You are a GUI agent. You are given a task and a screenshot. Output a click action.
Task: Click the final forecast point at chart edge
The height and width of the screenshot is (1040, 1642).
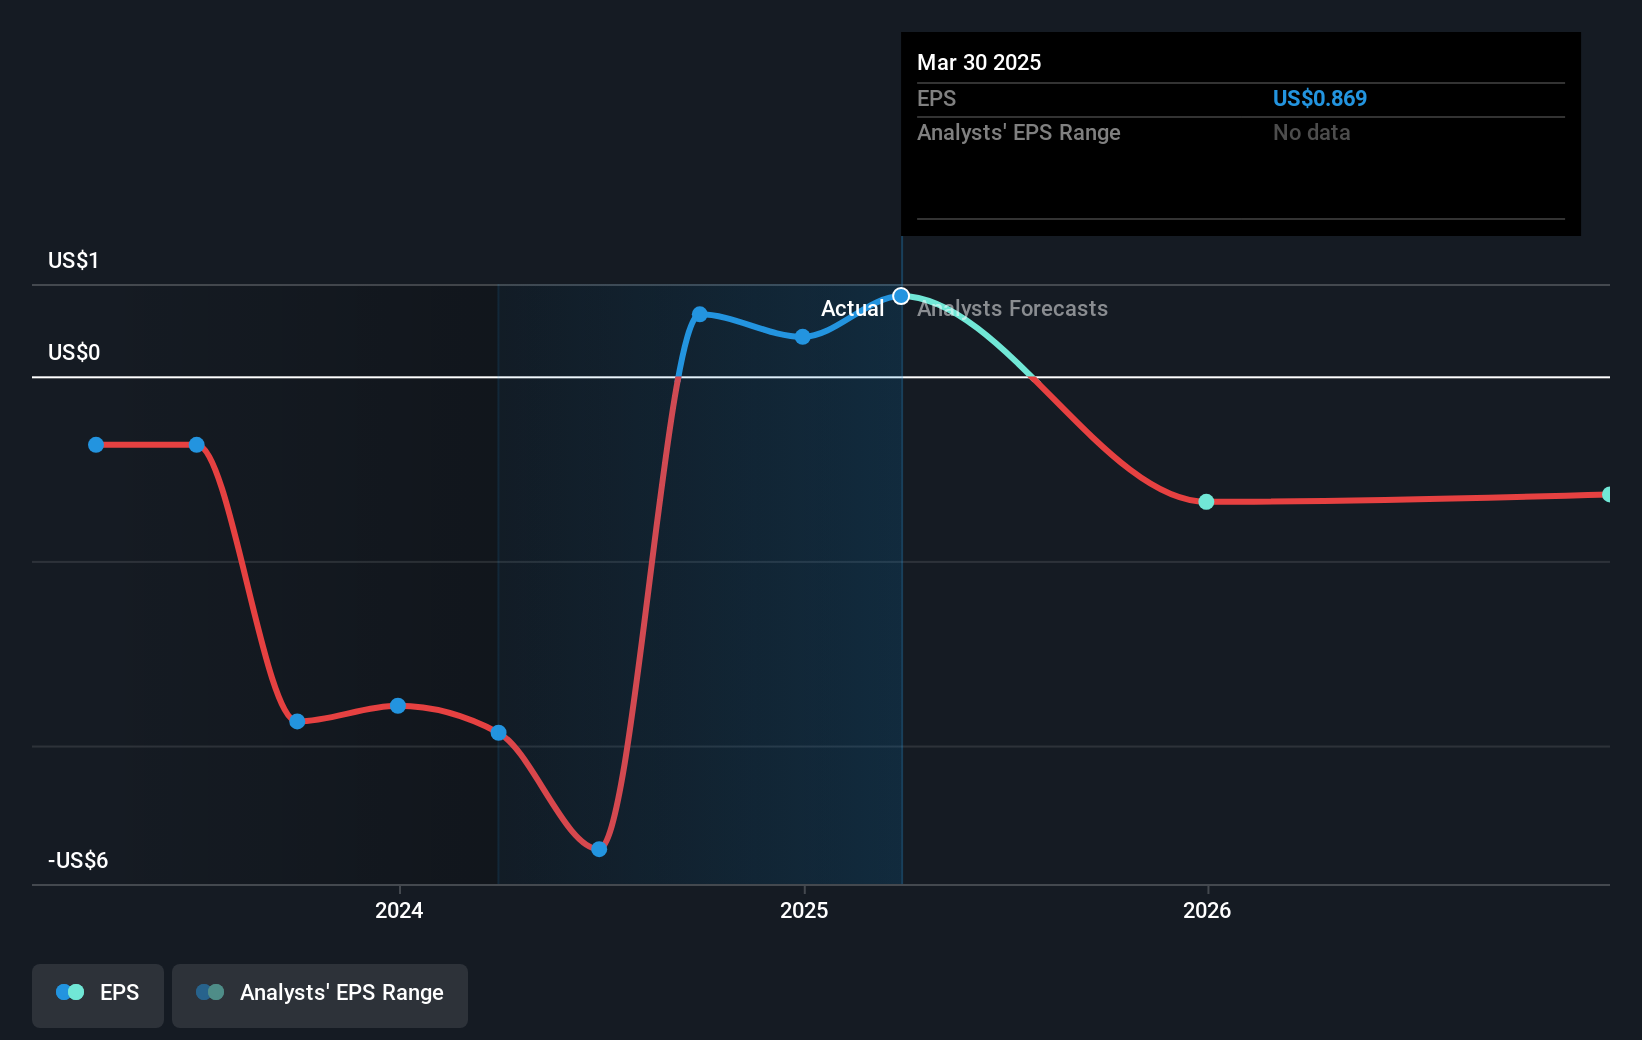[1607, 494]
